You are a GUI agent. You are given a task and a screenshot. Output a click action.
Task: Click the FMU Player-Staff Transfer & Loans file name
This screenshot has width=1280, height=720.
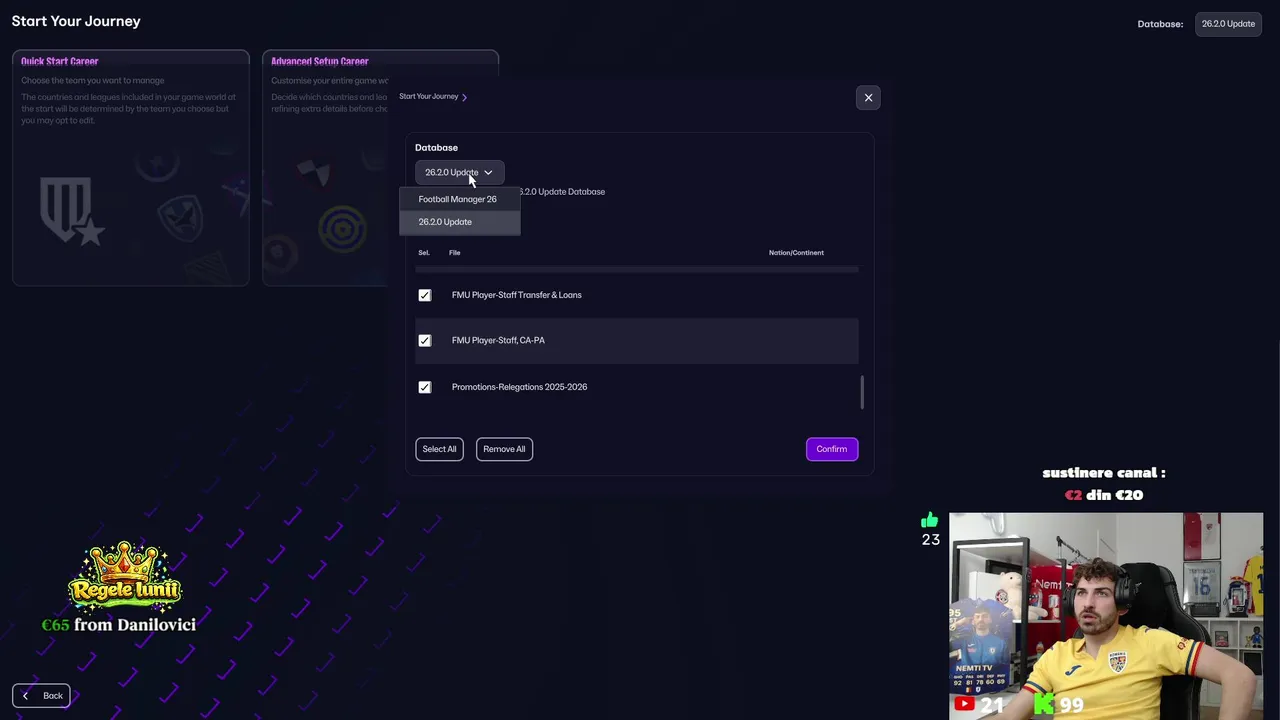516,295
